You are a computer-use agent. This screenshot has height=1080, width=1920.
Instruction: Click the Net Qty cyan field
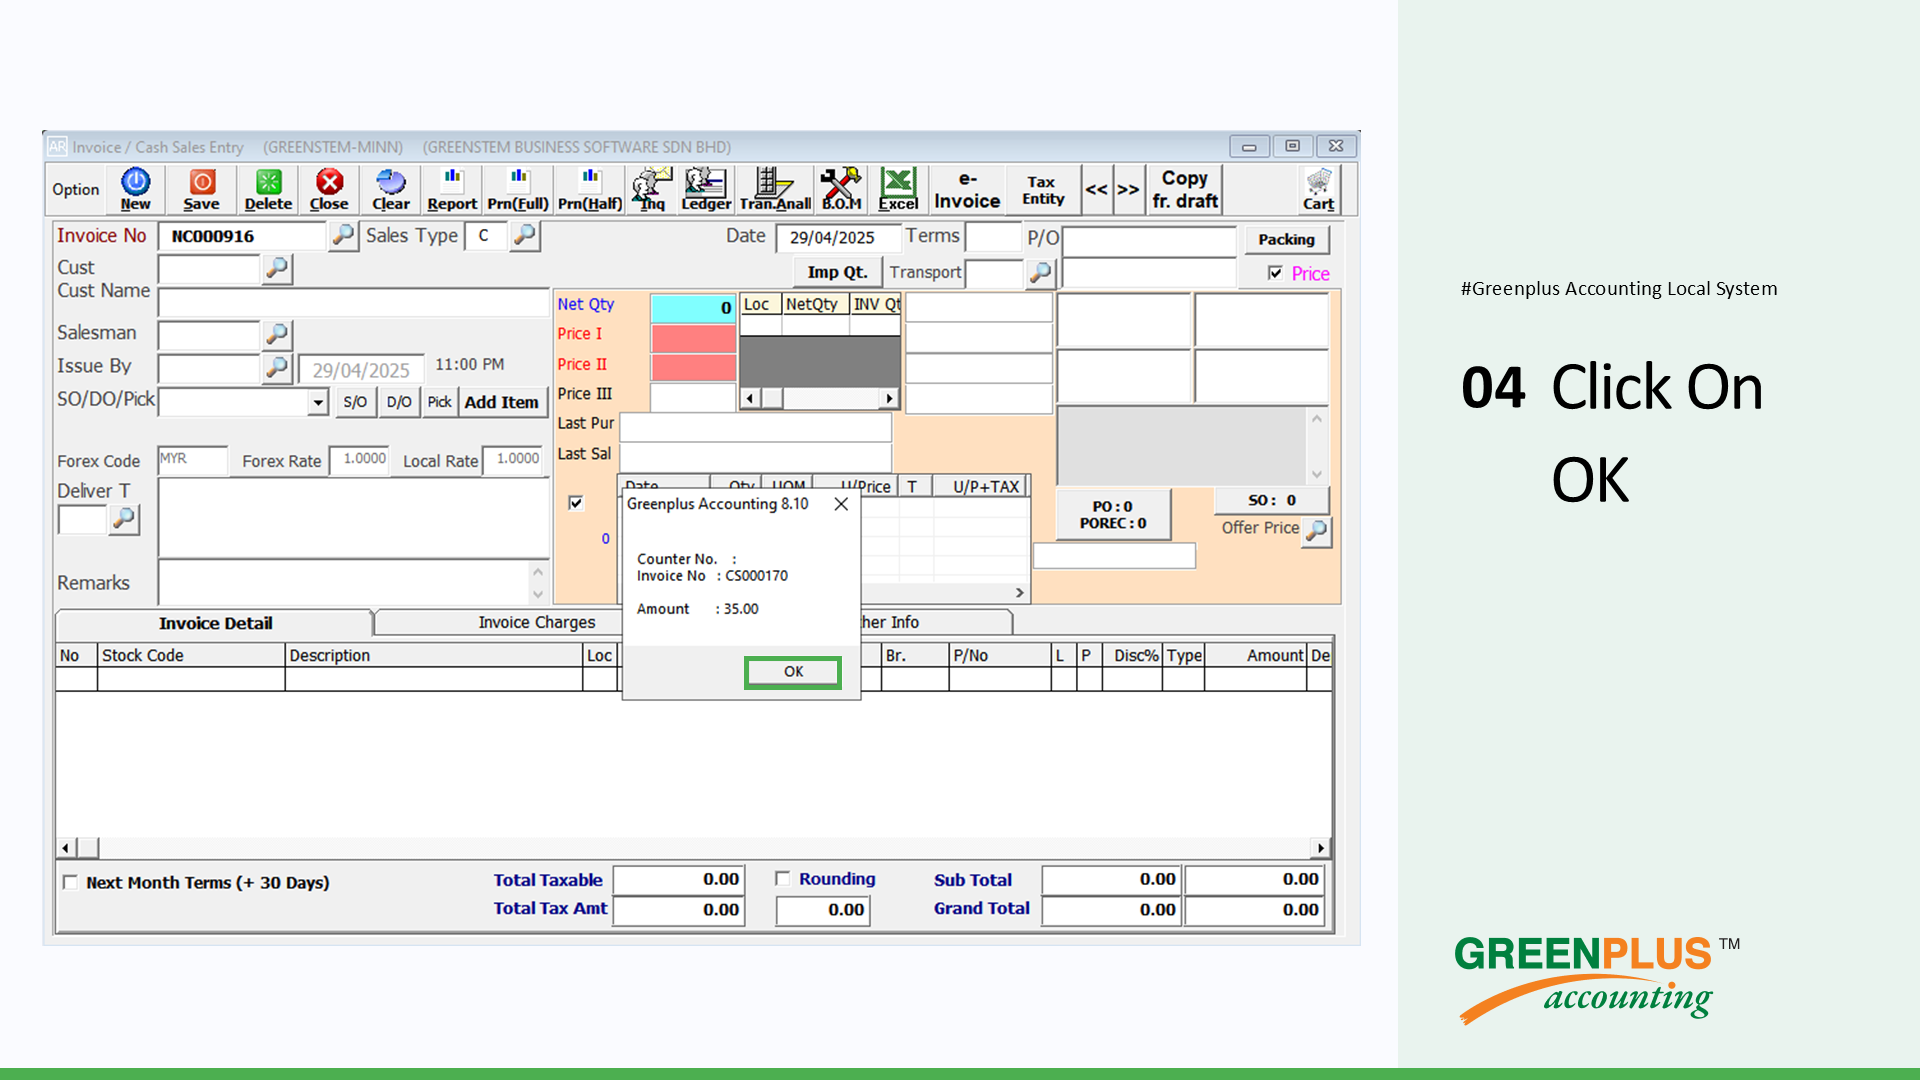click(x=694, y=308)
